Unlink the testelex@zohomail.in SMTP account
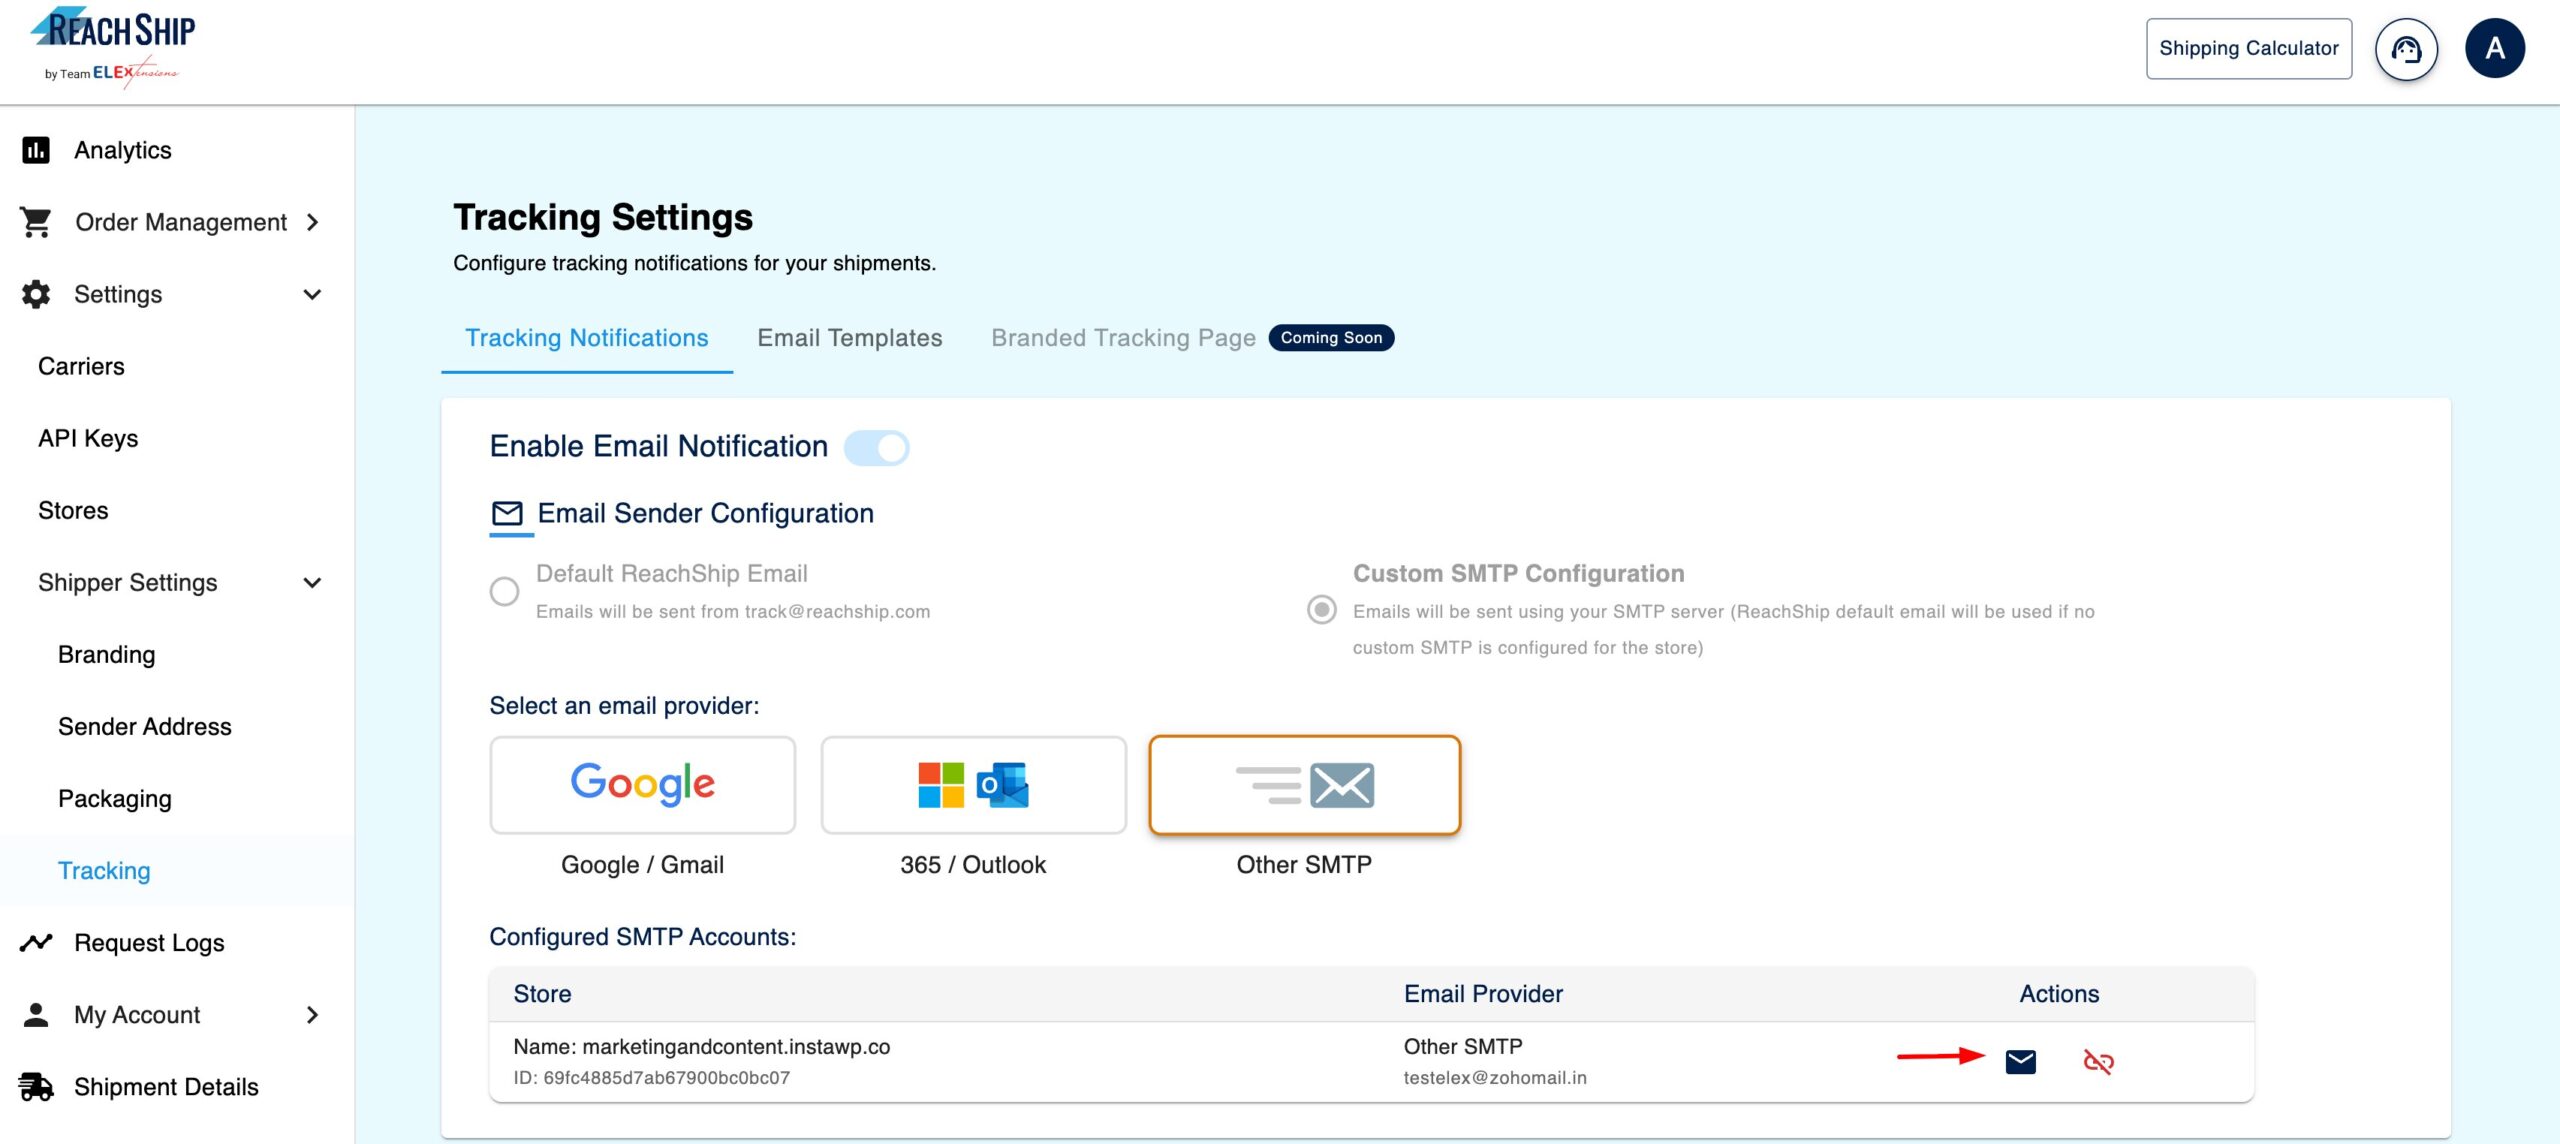 pos(2098,1061)
